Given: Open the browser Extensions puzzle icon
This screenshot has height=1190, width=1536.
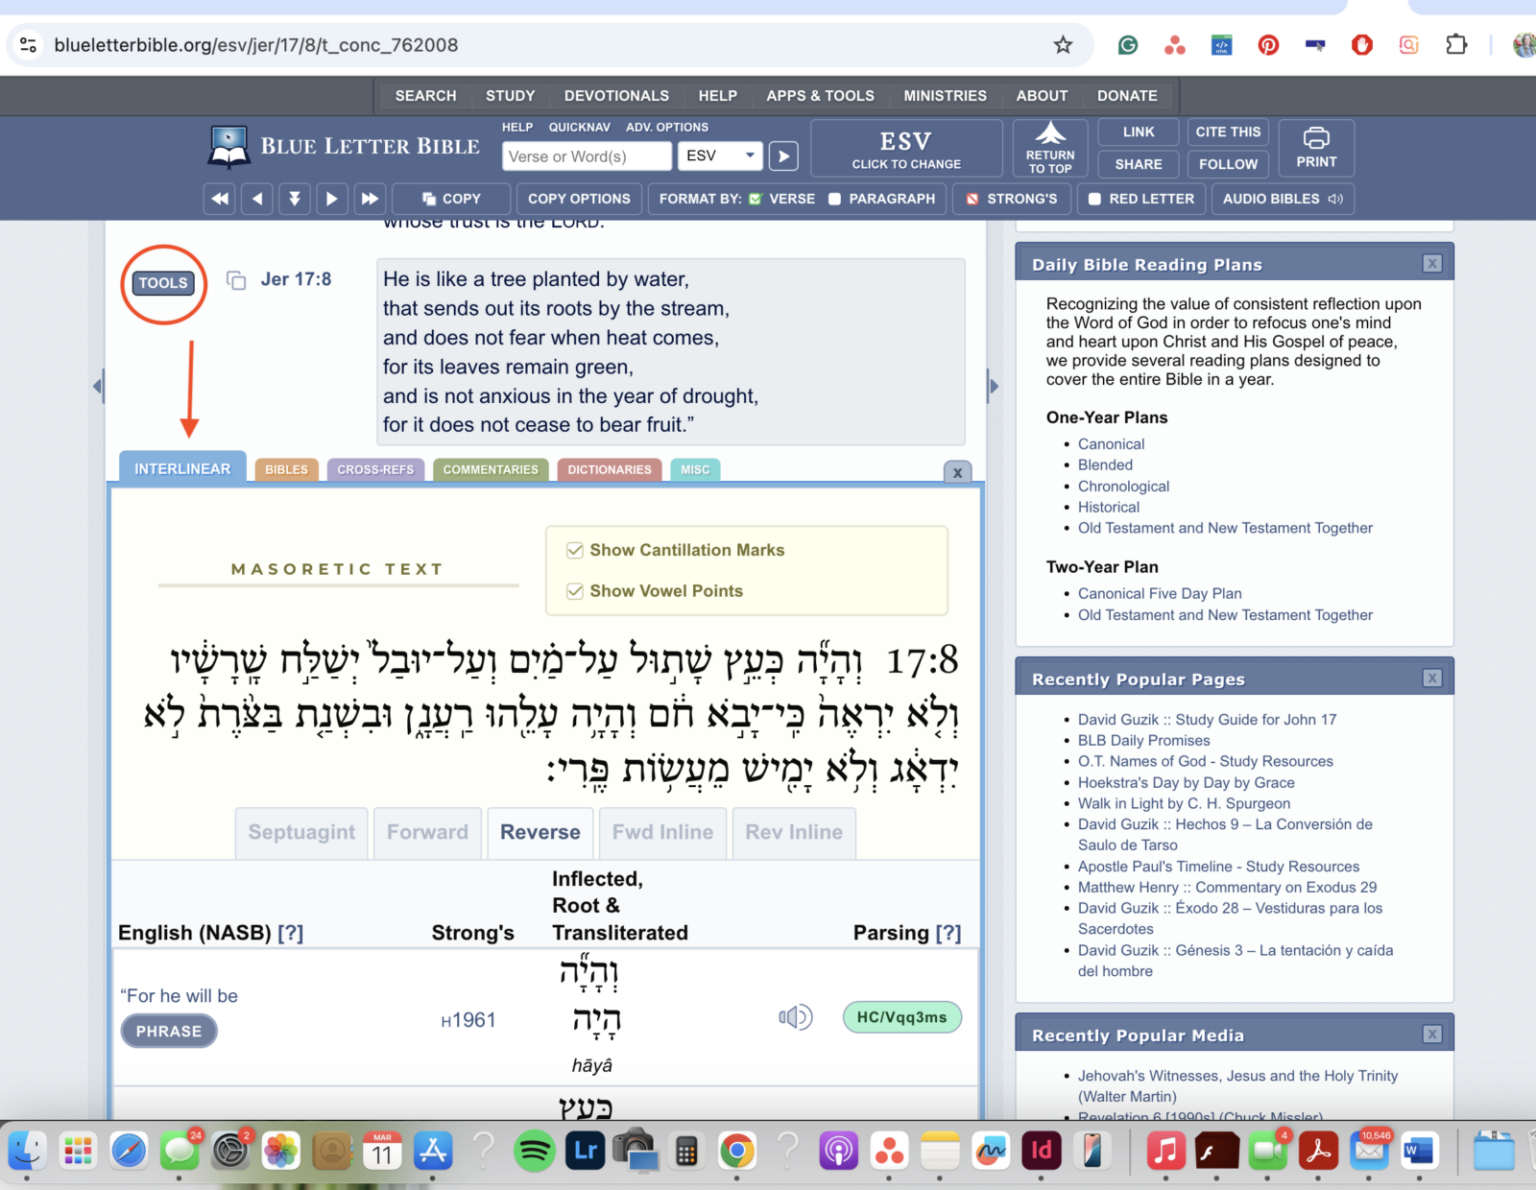Looking at the screenshot, I should [x=1456, y=45].
